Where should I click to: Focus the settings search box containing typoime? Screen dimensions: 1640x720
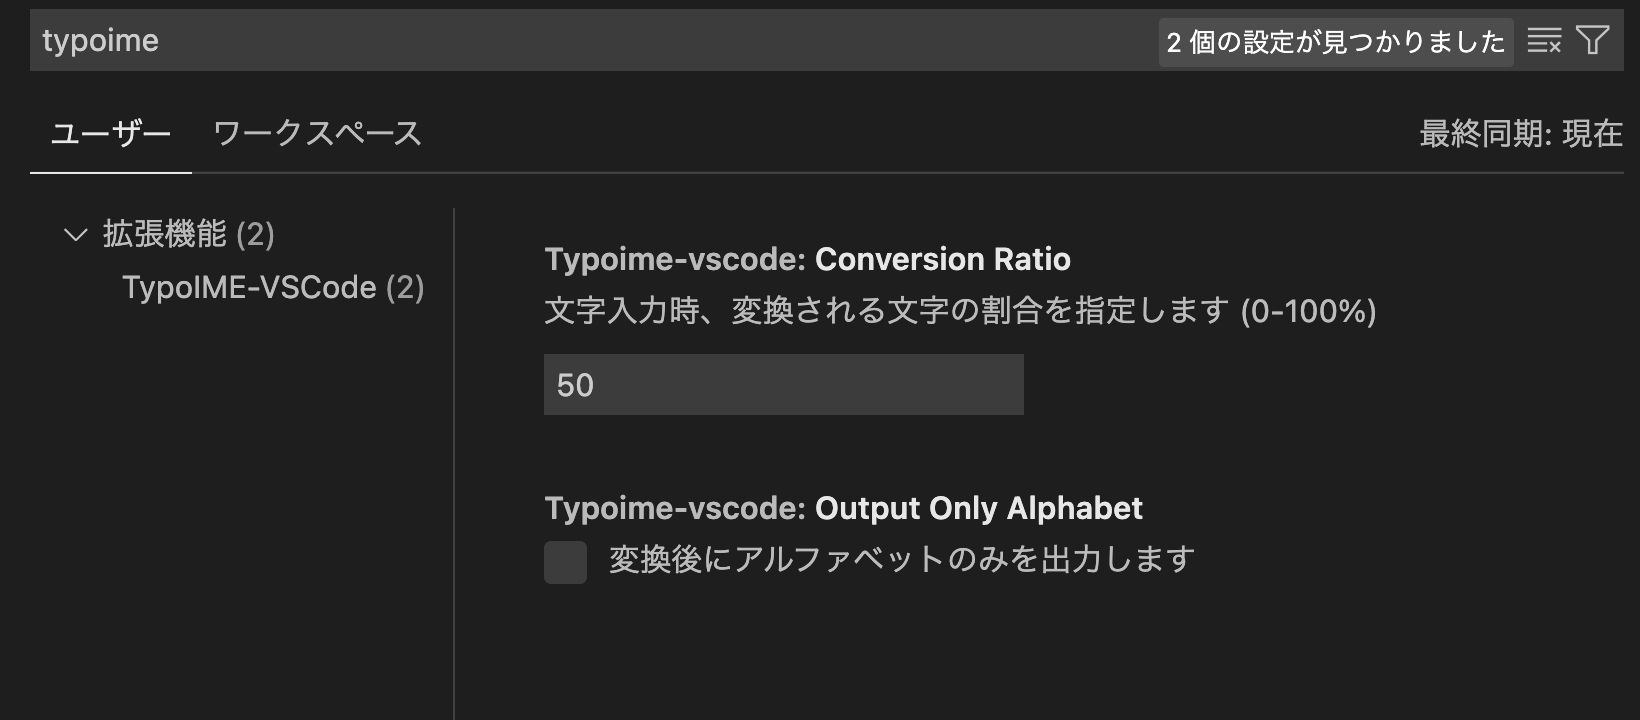pos(500,41)
